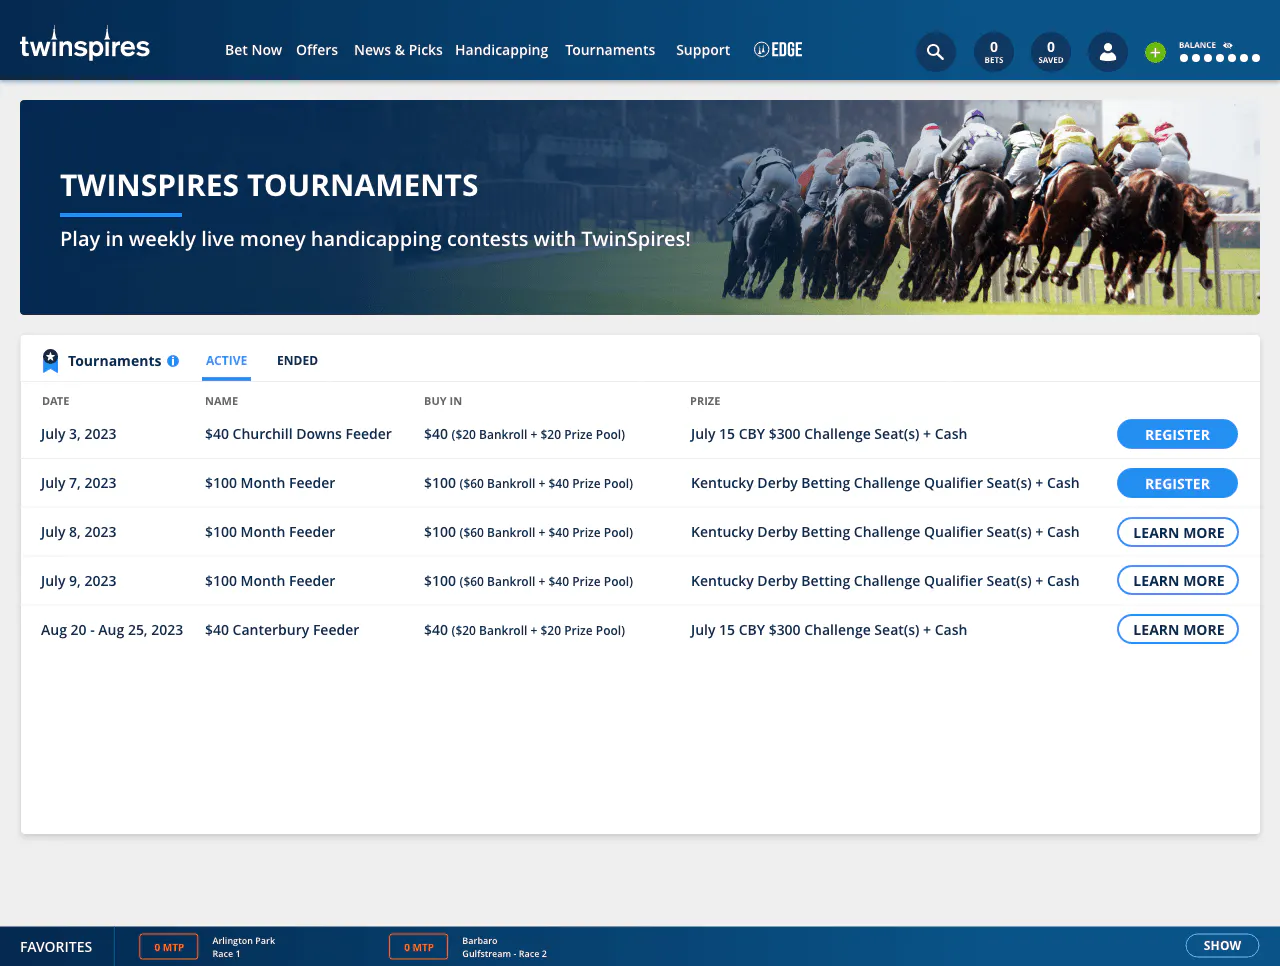Select July 3 row buy in value
Image resolution: width=1280 pixels, height=966 pixels.
pos(524,434)
